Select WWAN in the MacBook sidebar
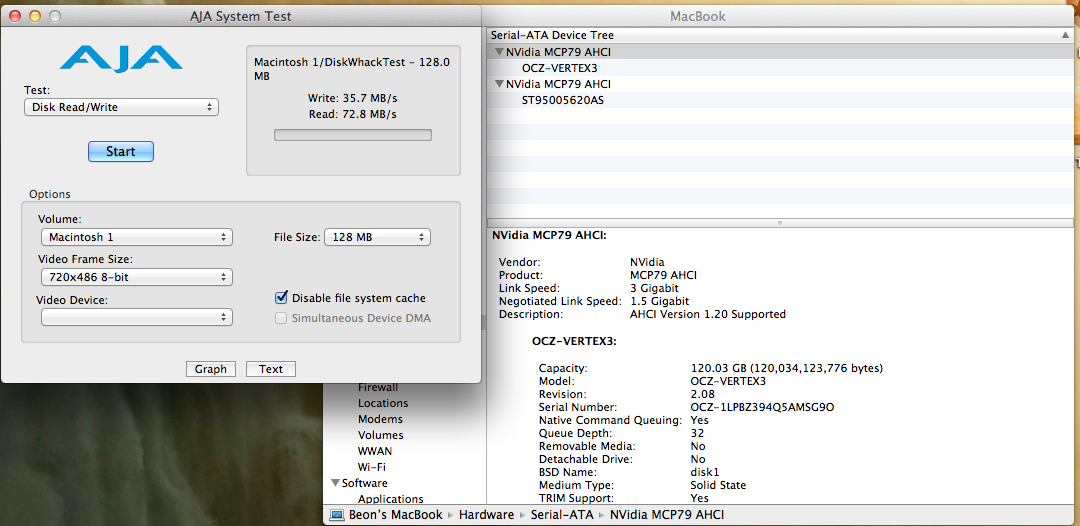Viewport: 1080px width, 526px height. (375, 451)
